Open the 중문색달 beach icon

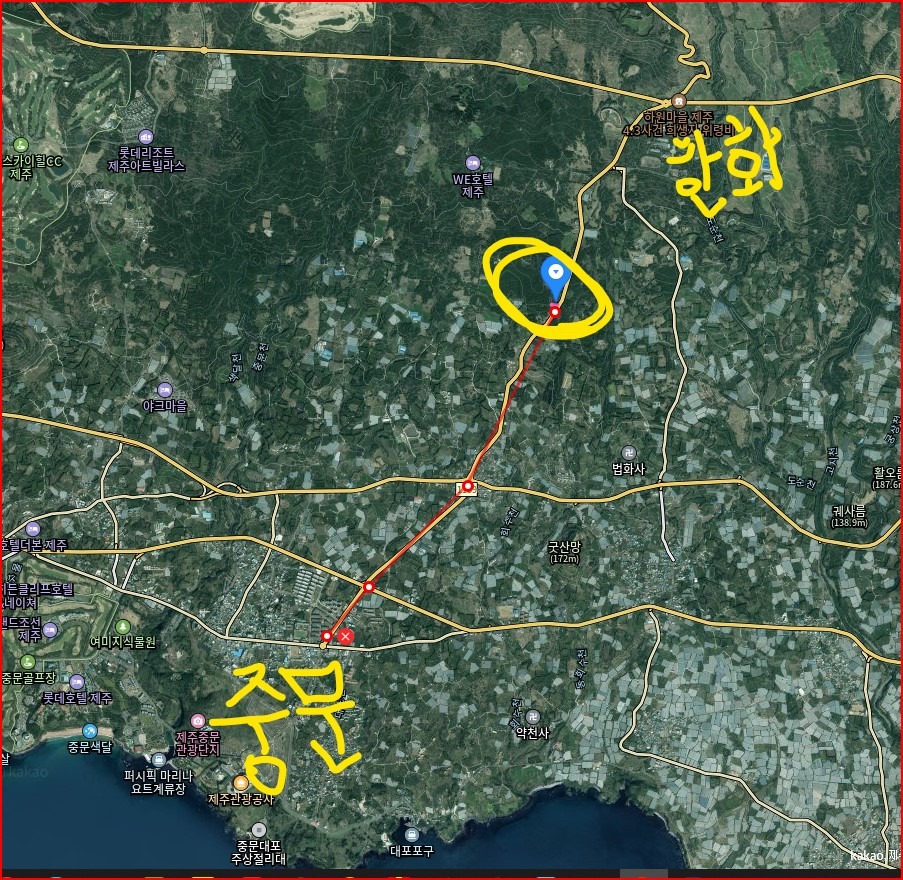pyautogui.click(x=90, y=731)
